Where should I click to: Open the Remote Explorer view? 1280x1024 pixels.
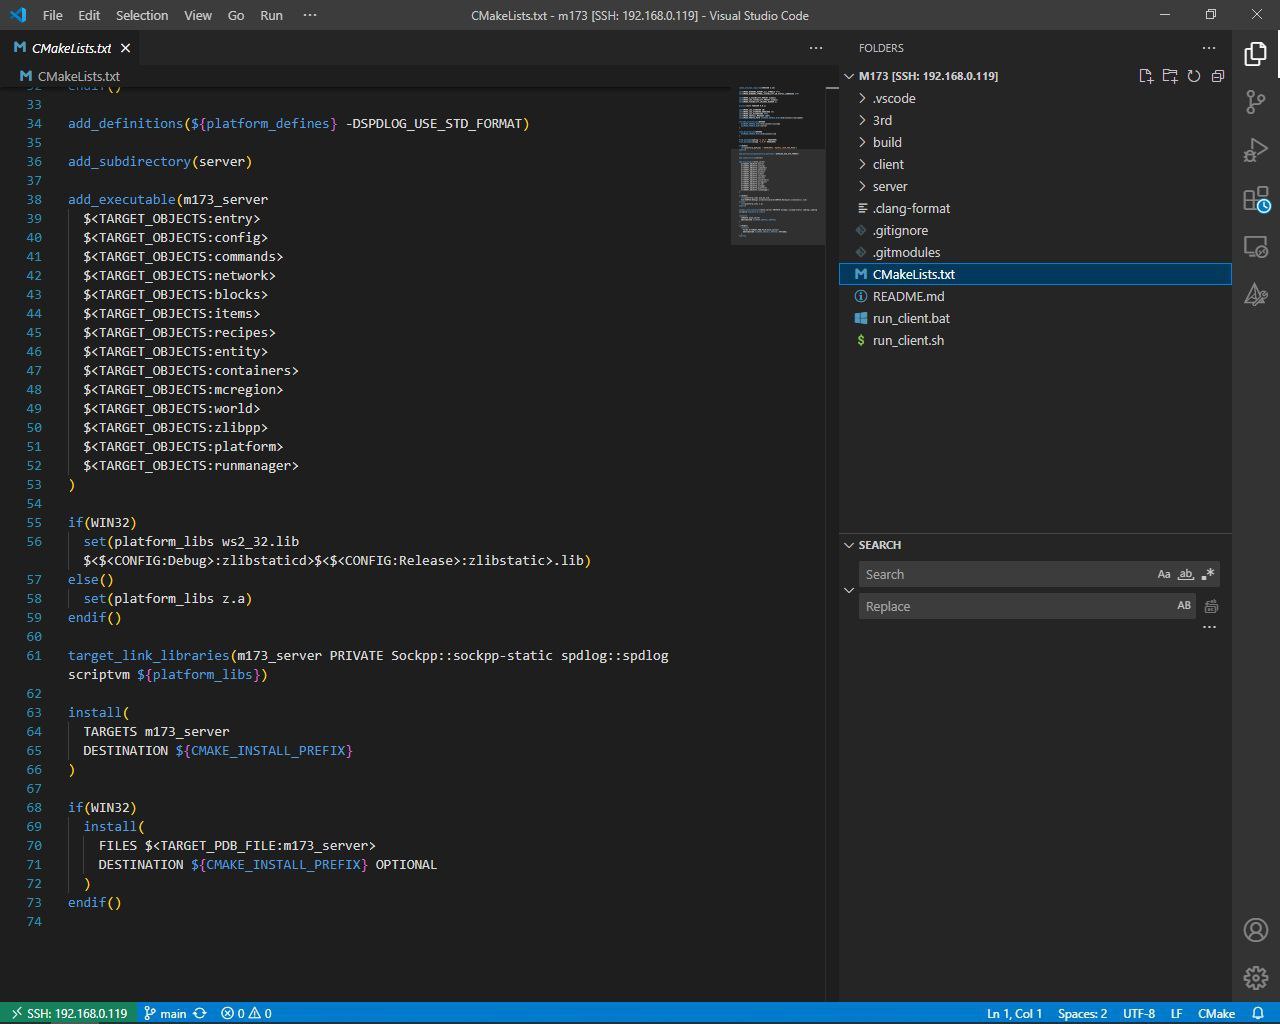coord(1255,246)
